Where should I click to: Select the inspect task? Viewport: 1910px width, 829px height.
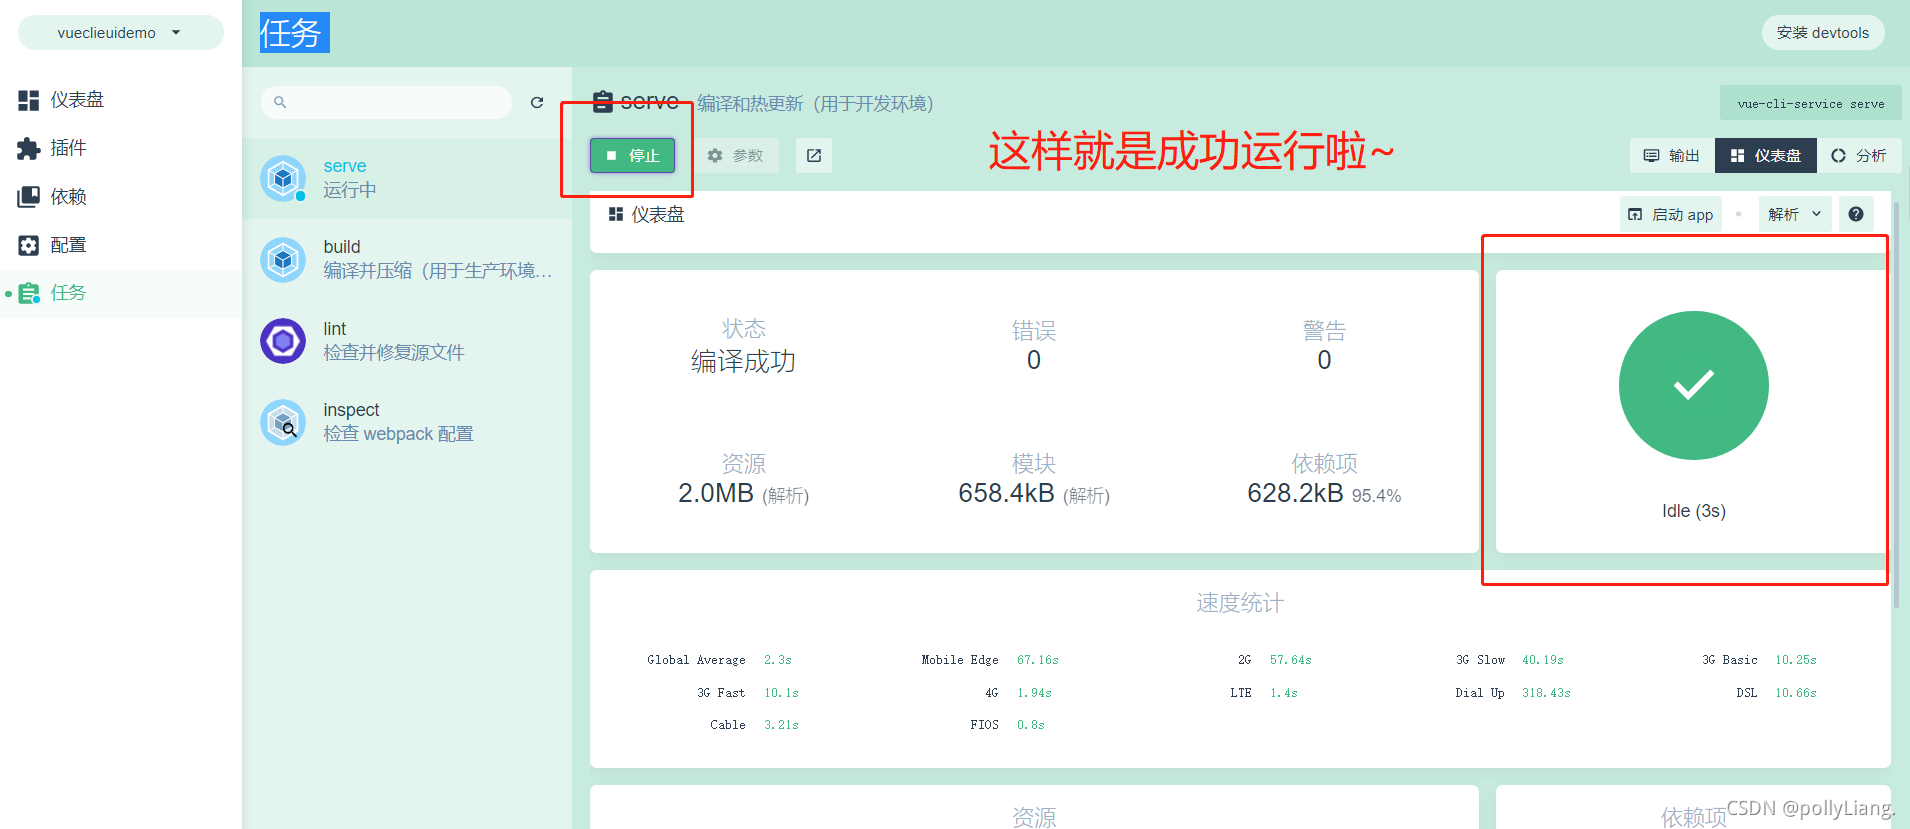407,422
